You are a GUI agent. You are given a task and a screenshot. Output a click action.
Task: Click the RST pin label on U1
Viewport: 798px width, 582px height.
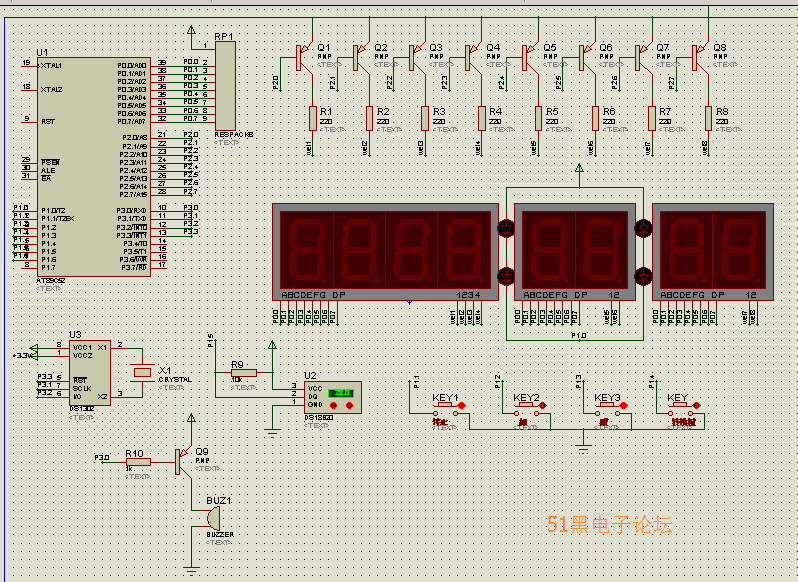pyautogui.click(x=48, y=122)
